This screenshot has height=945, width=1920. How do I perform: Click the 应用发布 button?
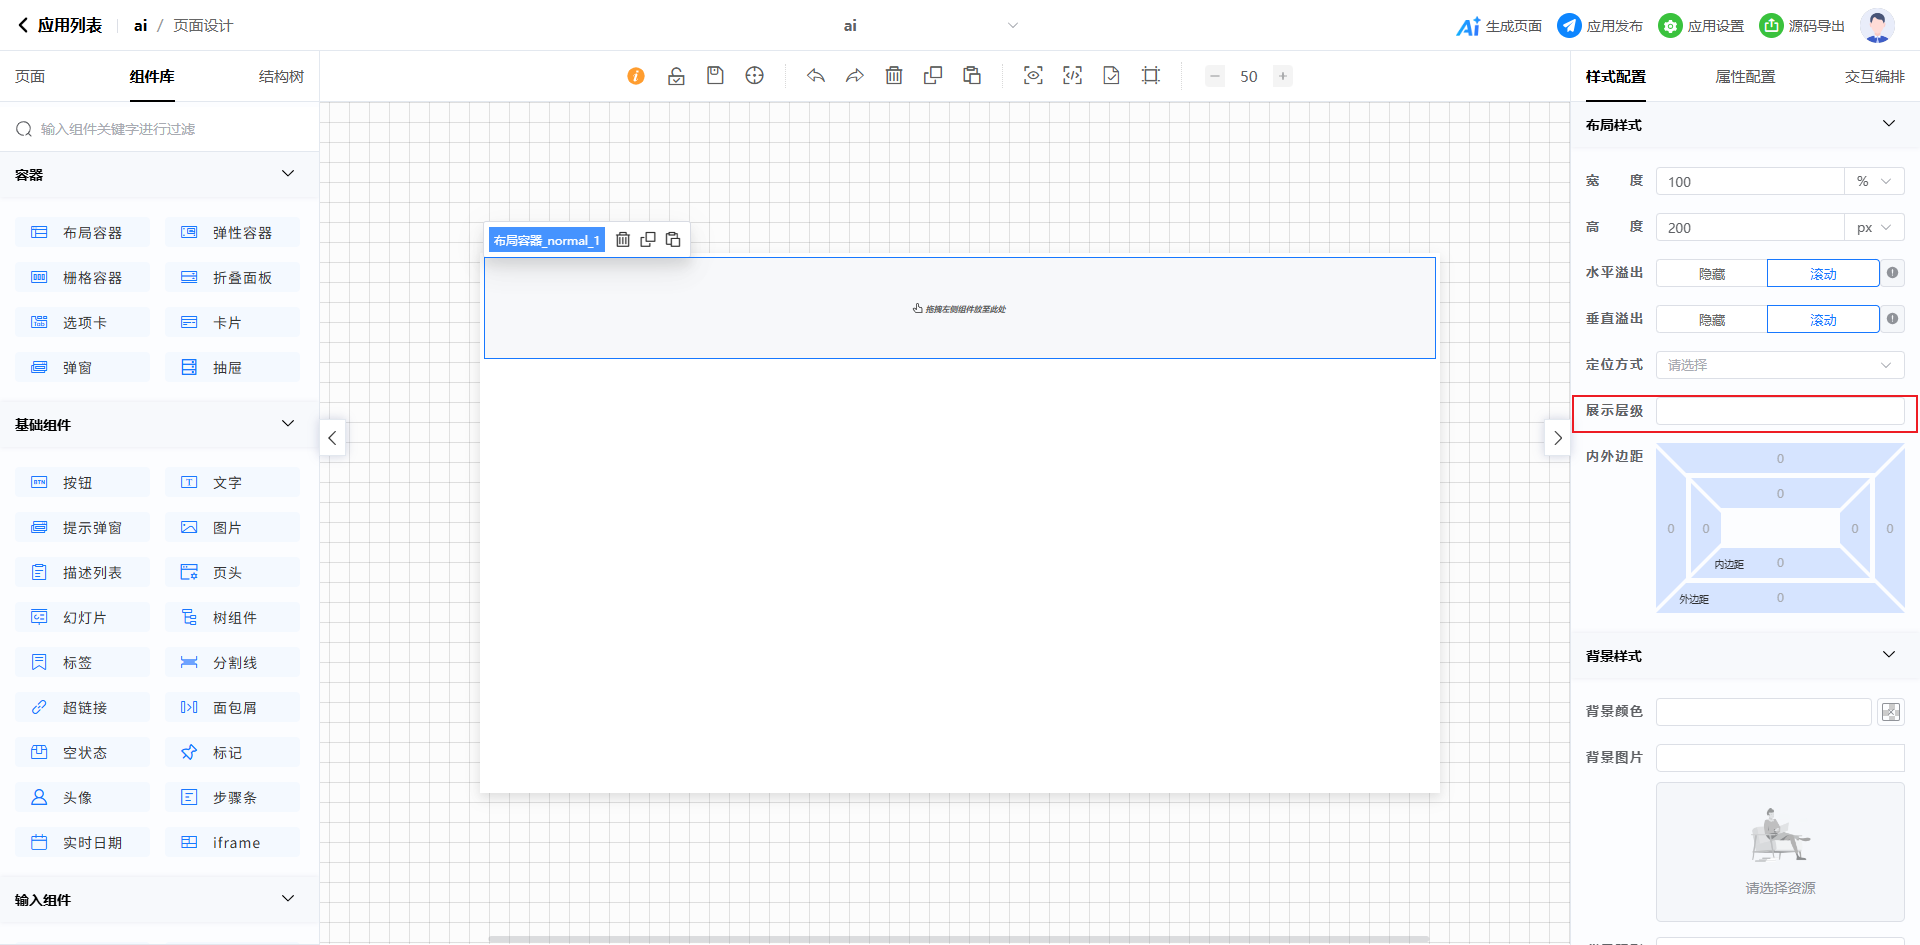tap(1600, 26)
